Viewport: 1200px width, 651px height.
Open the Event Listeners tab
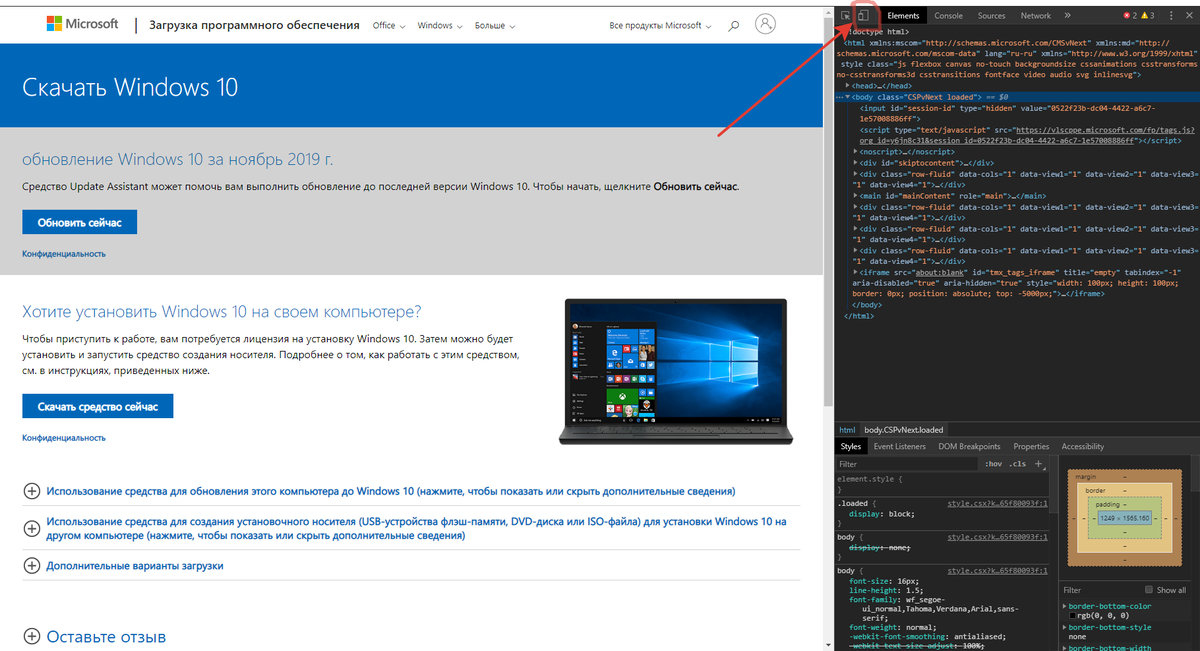[898, 446]
